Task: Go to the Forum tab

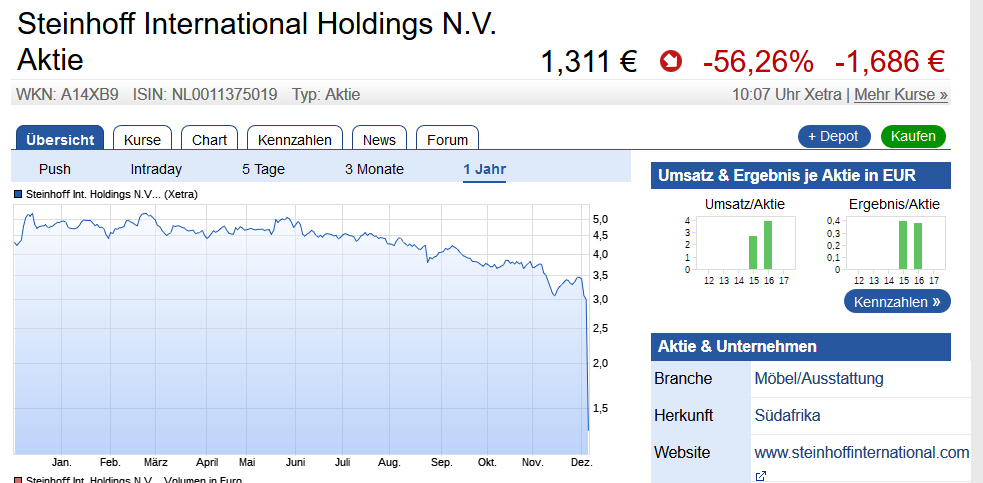Action: (447, 140)
